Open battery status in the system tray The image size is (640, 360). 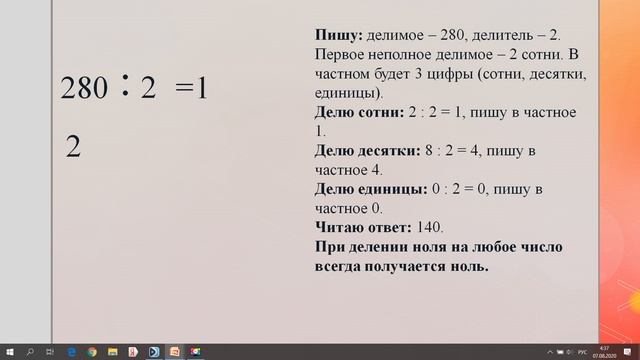pos(560,352)
